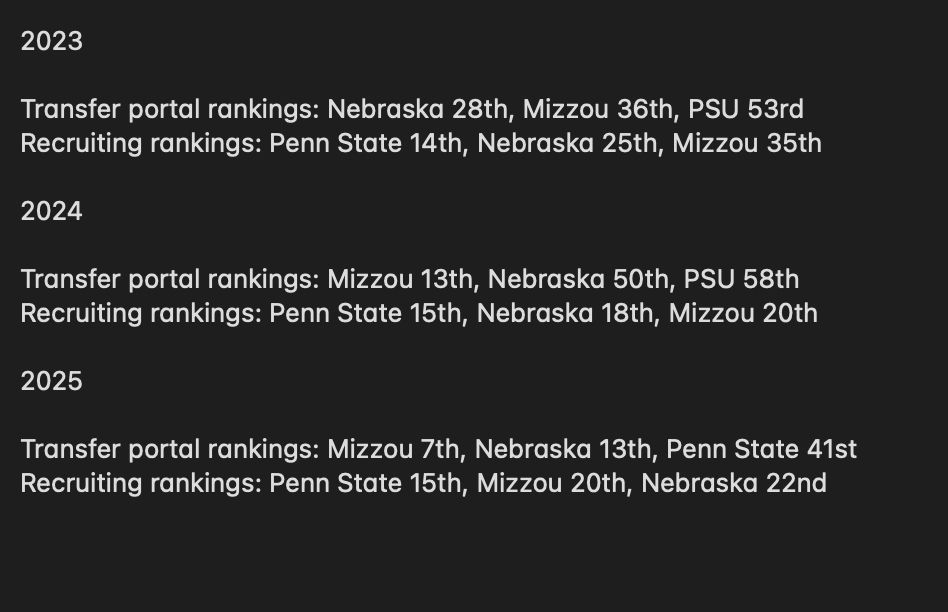The width and height of the screenshot is (948, 612).
Task: Place cursor on 2024 transfer portal rankings line
Action: click(x=410, y=280)
